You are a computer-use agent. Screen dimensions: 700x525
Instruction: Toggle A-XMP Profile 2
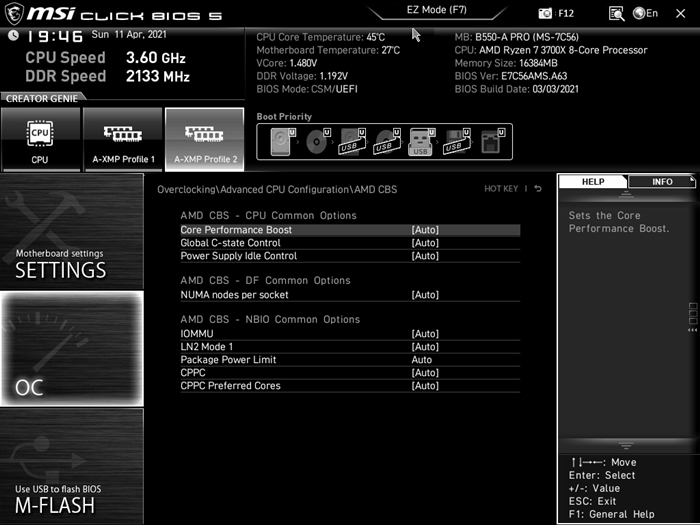[204, 139]
